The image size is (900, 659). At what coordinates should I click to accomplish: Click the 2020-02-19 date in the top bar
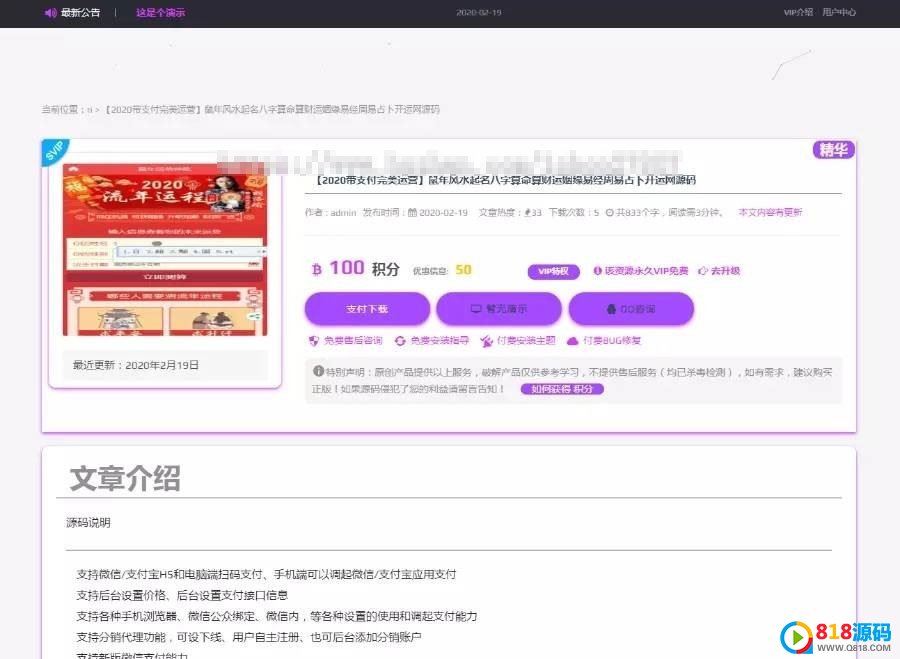479,13
